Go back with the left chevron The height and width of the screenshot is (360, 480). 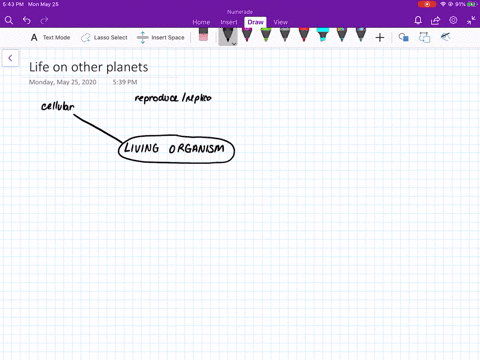[x=10, y=58]
